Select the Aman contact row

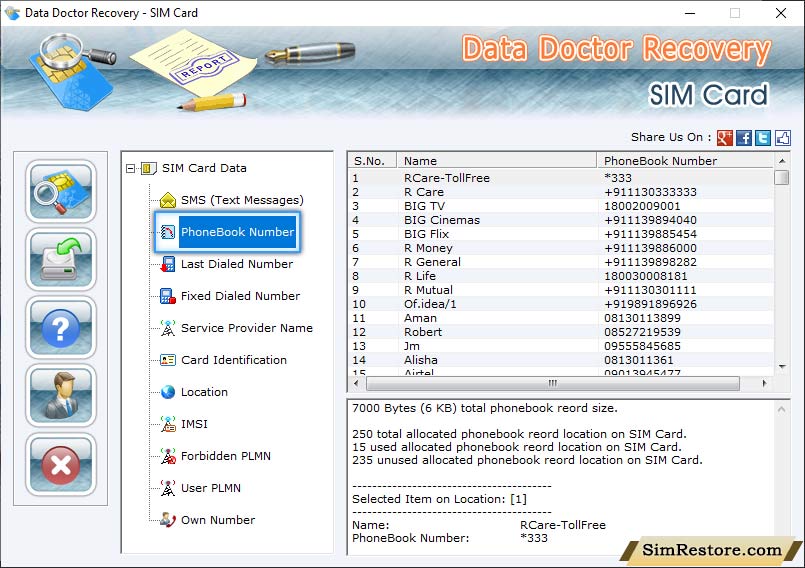(x=561, y=318)
